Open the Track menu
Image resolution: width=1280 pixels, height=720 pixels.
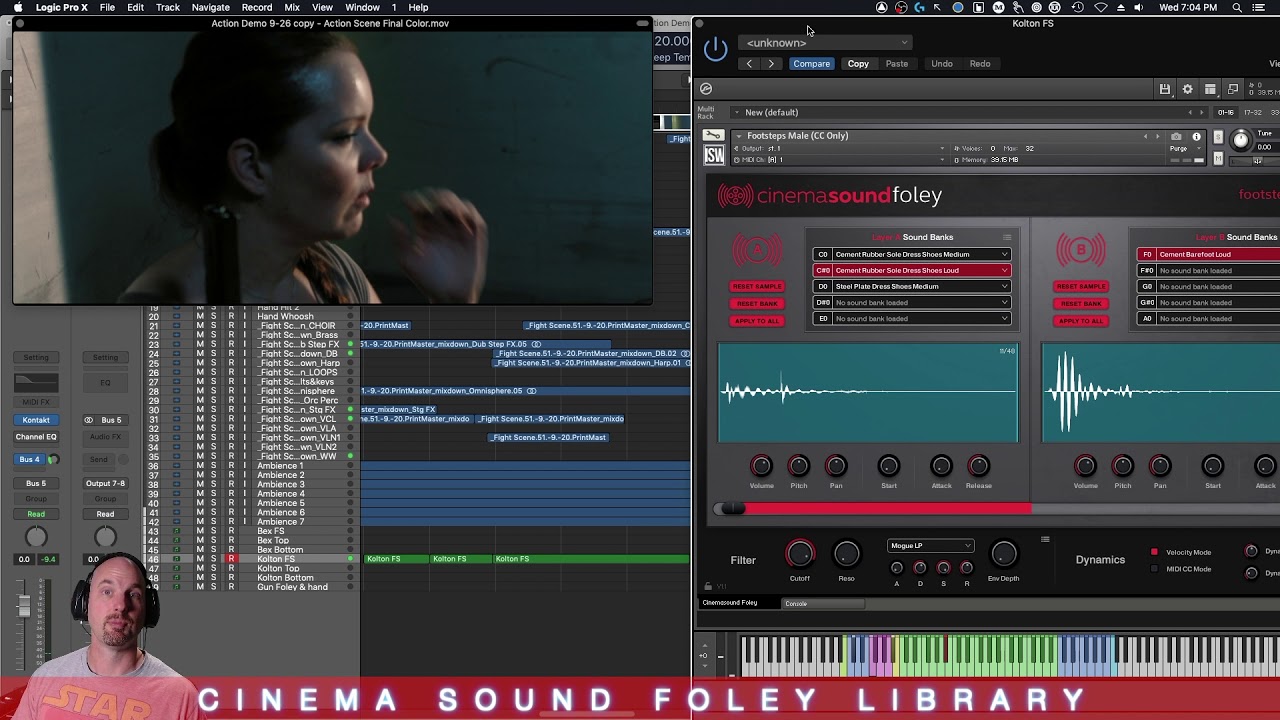click(x=167, y=7)
